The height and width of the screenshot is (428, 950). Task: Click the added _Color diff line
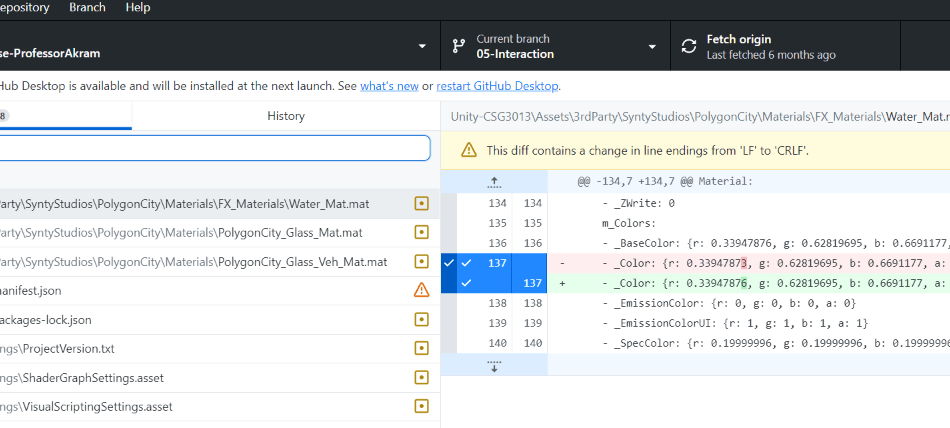tap(749, 283)
